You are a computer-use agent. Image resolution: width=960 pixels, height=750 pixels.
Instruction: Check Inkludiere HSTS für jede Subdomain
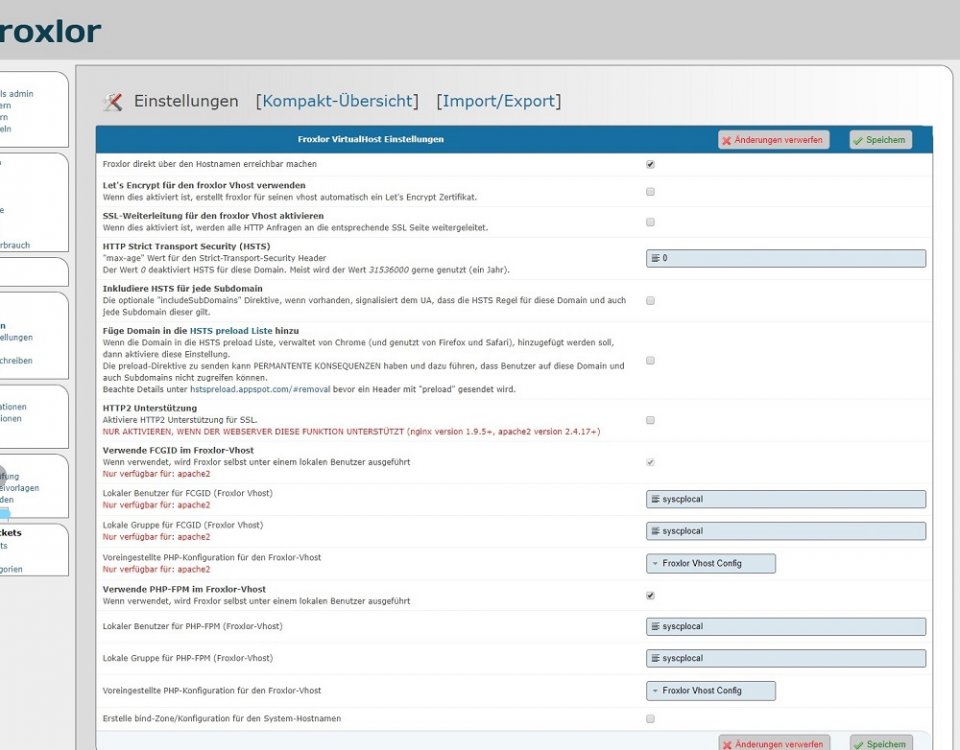tap(650, 301)
